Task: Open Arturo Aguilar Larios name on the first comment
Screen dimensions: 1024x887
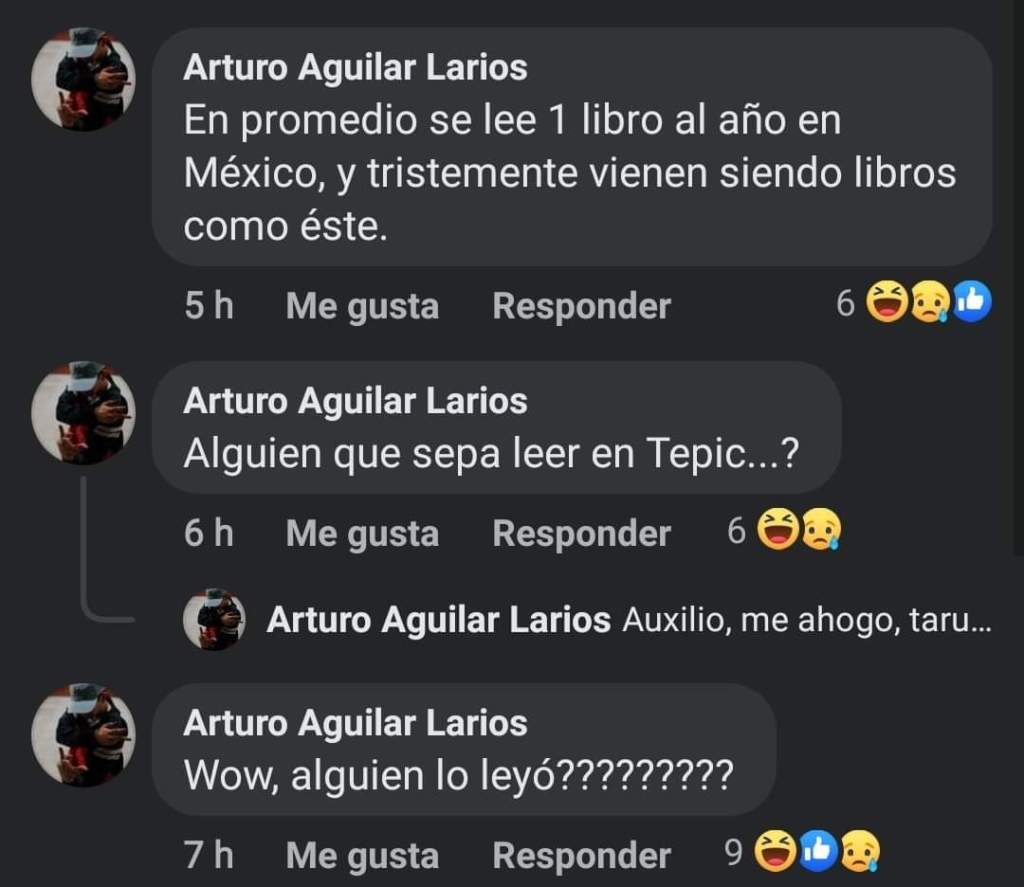Action: click(355, 67)
